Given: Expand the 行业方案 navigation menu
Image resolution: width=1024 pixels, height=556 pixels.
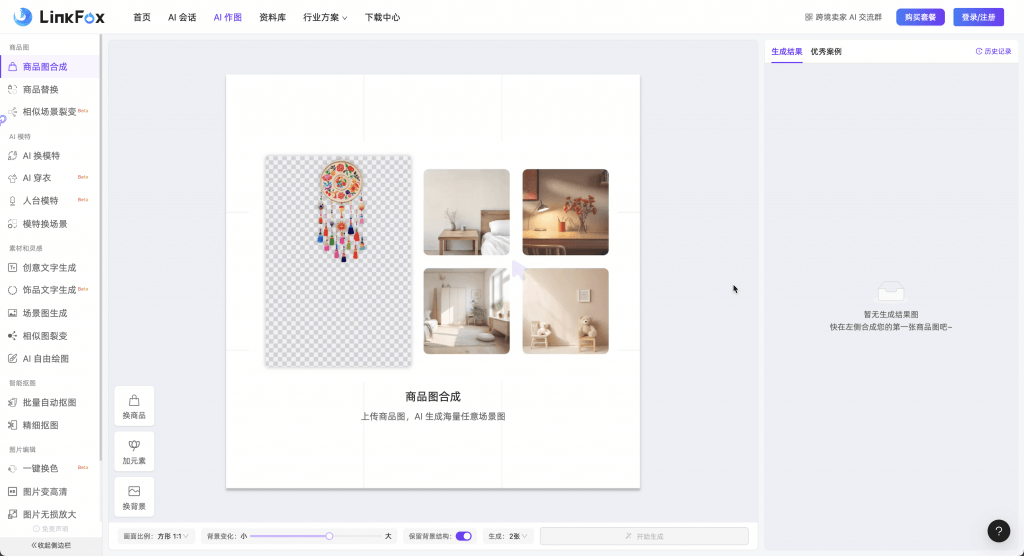Looking at the screenshot, I should click(325, 18).
